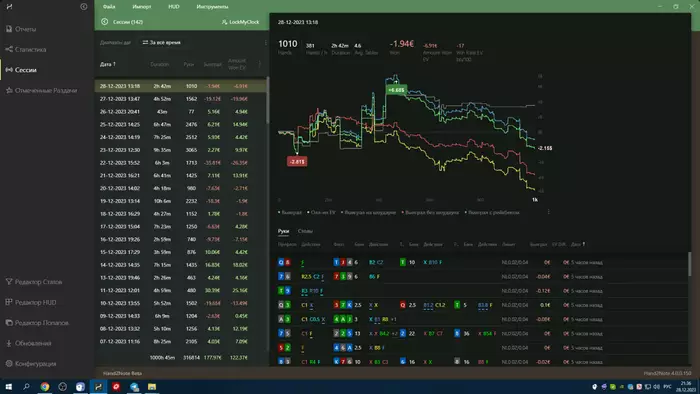Select the 28-12-2023 13:18 session
This screenshot has width=700, height=394.
point(180,86)
